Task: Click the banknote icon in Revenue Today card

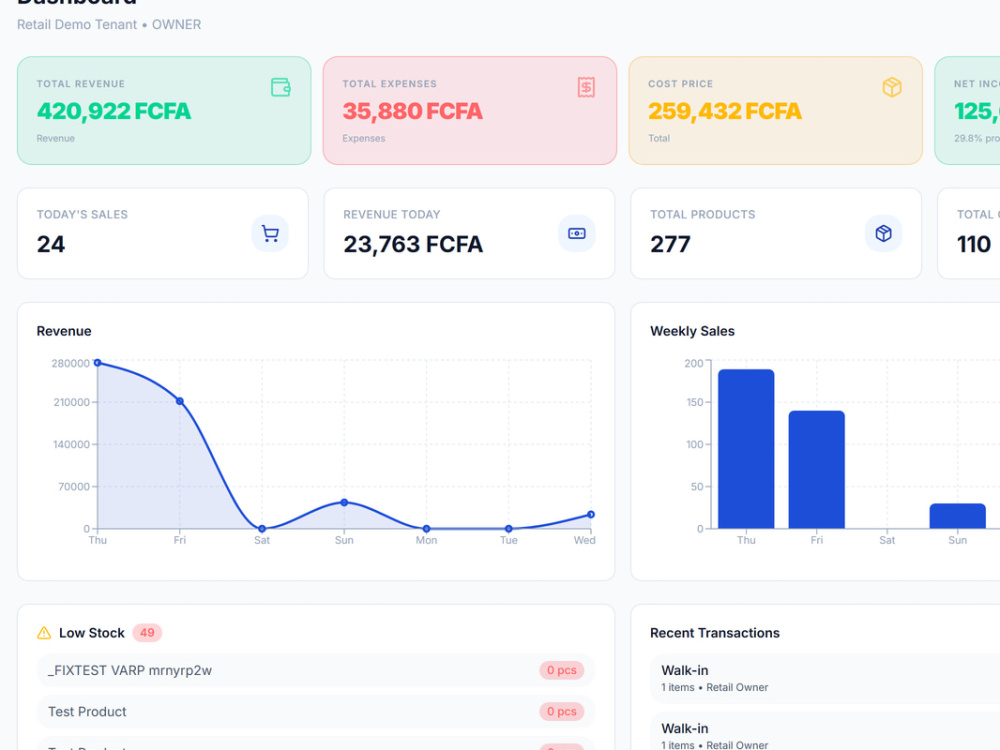Action: (577, 234)
